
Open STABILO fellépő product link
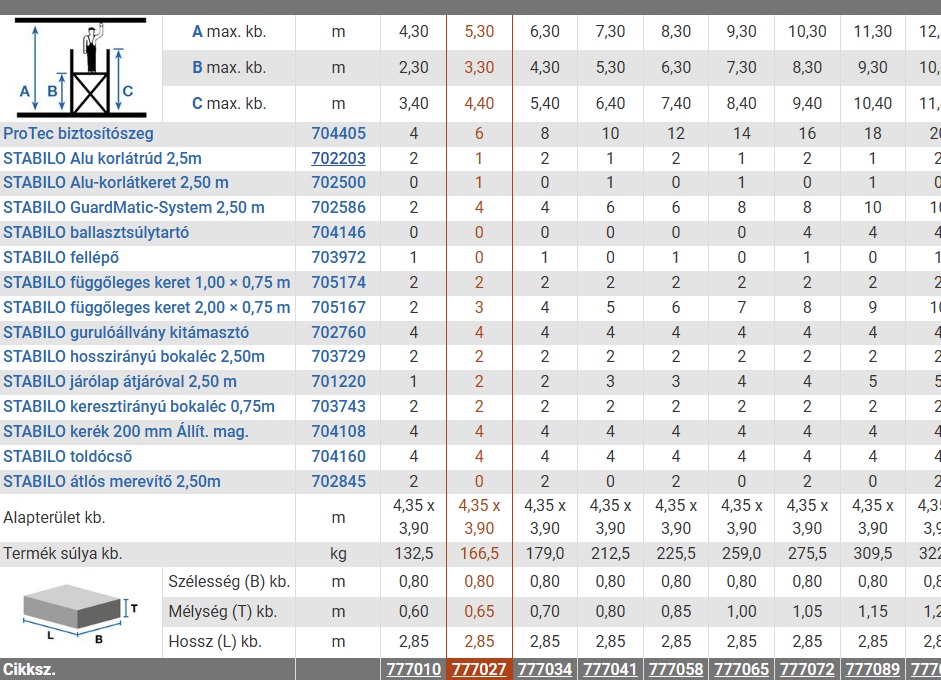[x=61, y=257]
